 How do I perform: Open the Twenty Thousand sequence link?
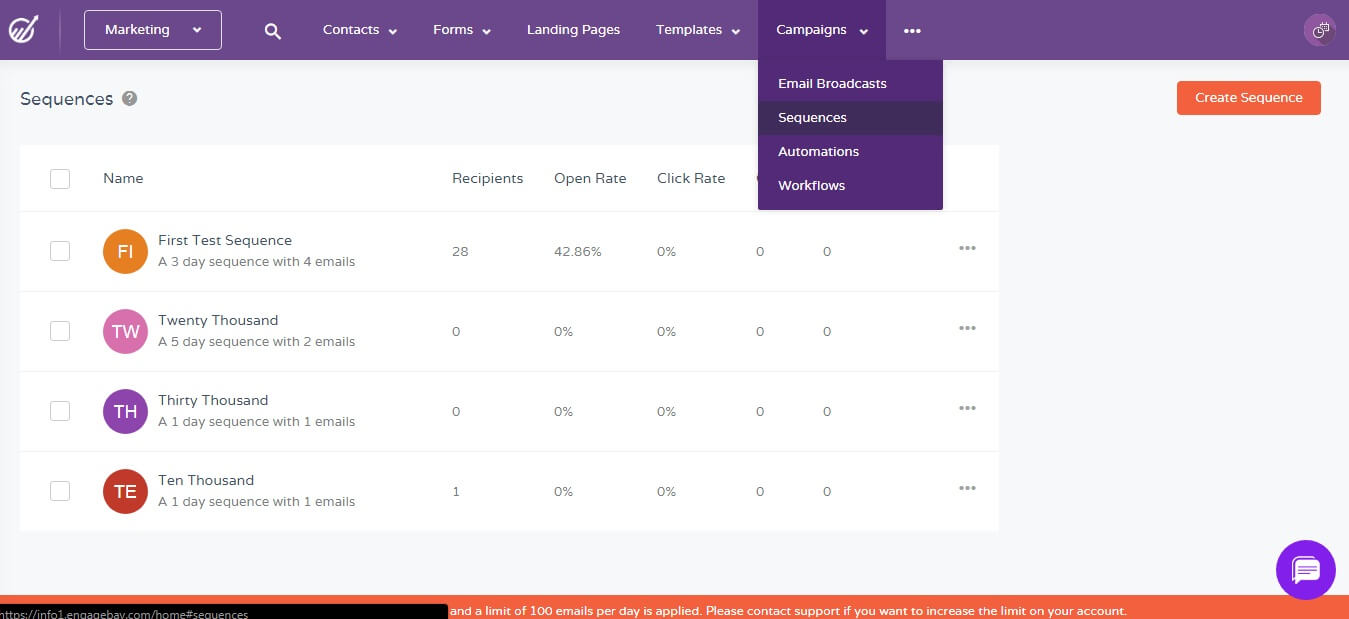coord(218,321)
